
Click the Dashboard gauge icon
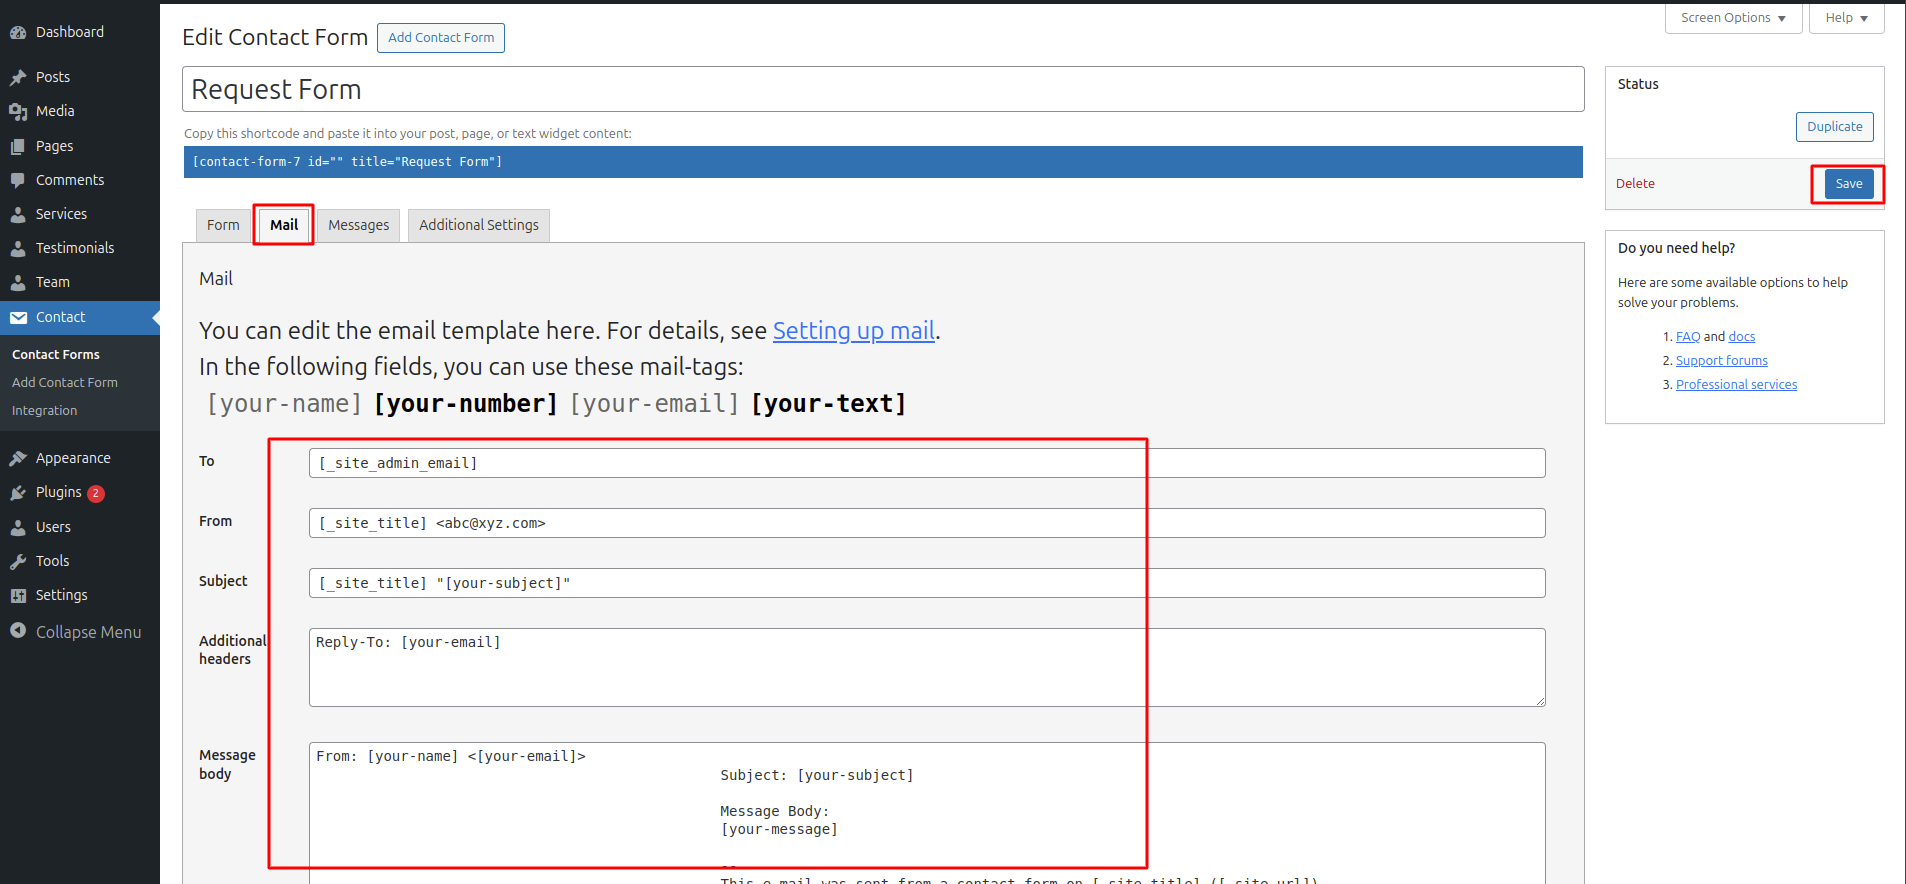[x=18, y=33]
